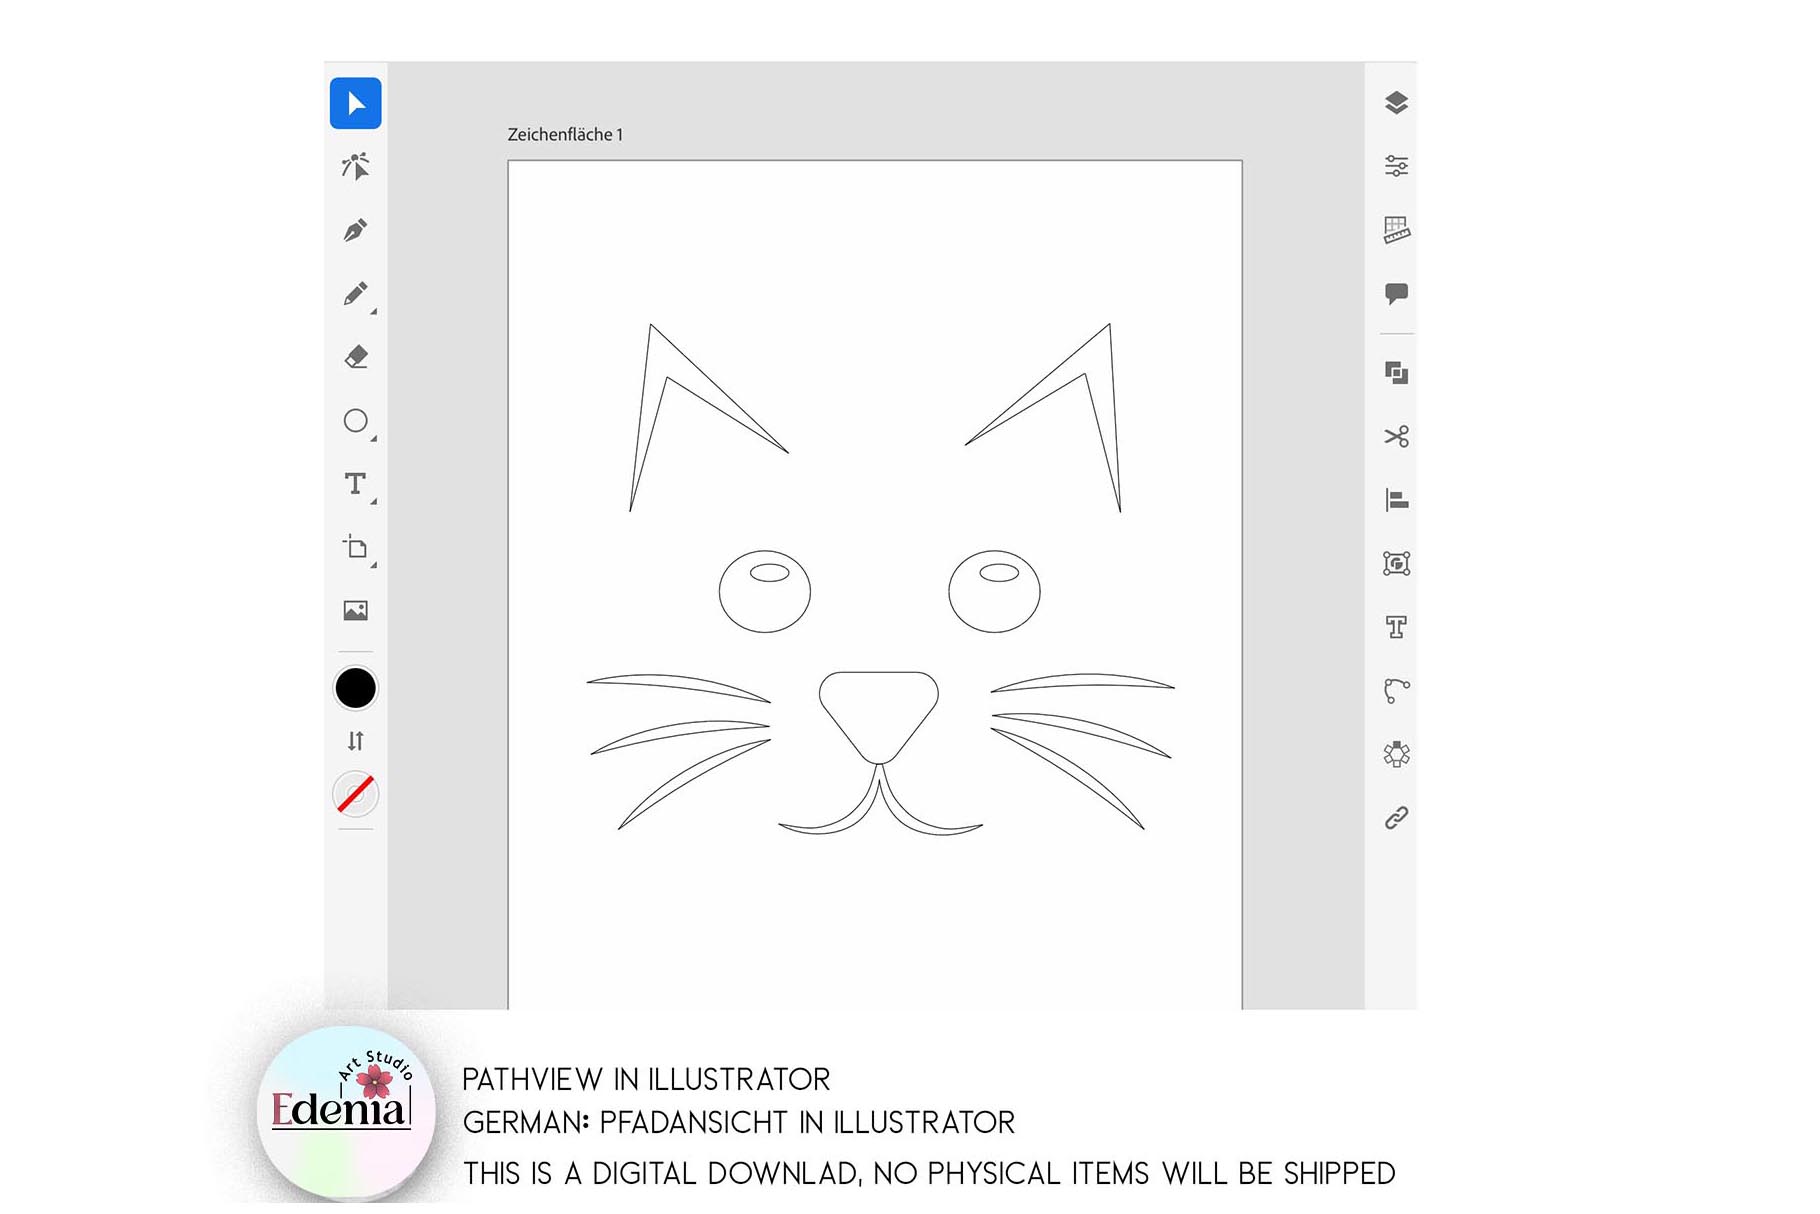Open the black fill color swatch
Viewport: 1820px width, 1214px height.
click(x=355, y=688)
